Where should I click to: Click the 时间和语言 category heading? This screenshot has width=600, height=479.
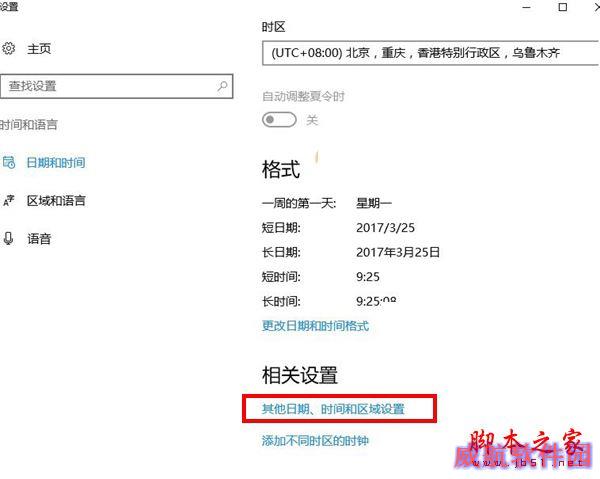point(28,124)
